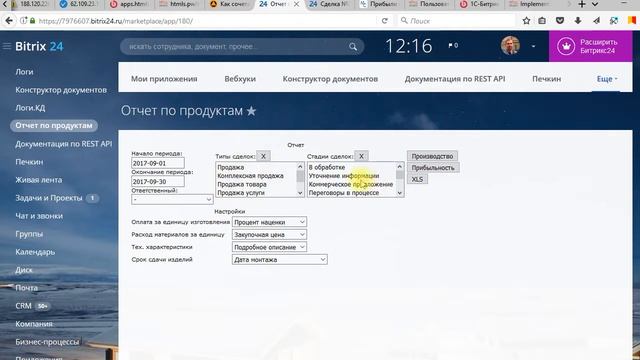The height and width of the screenshot is (360, 640).
Task: Open Диск in the sidebar
Action: pyautogui.click(x=24, y=270)
